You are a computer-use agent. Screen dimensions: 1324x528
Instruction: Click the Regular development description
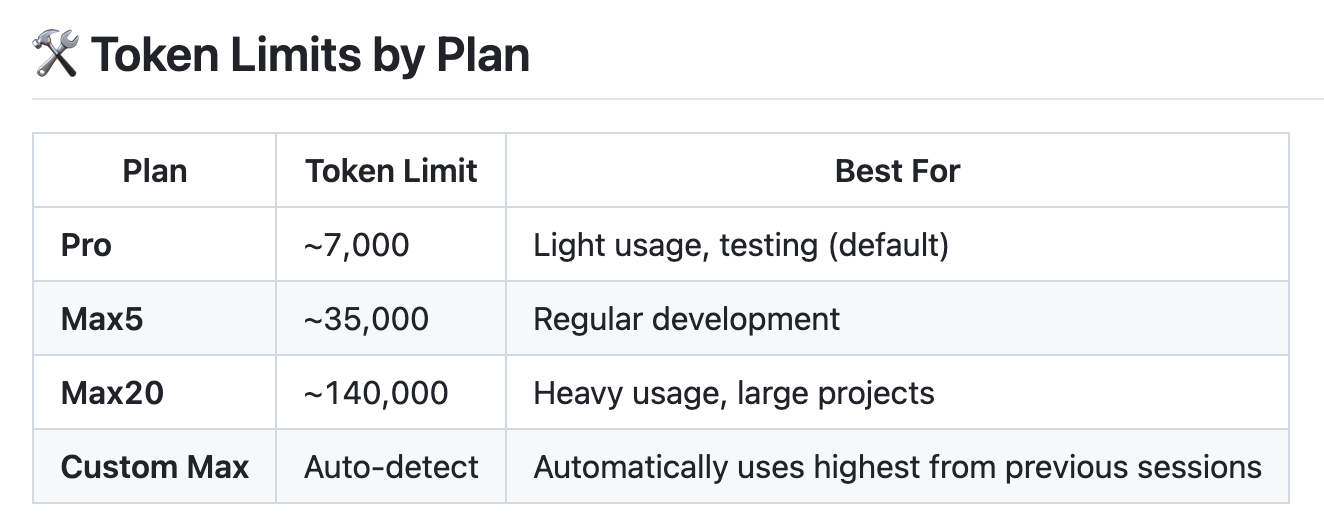click(687, 319)
